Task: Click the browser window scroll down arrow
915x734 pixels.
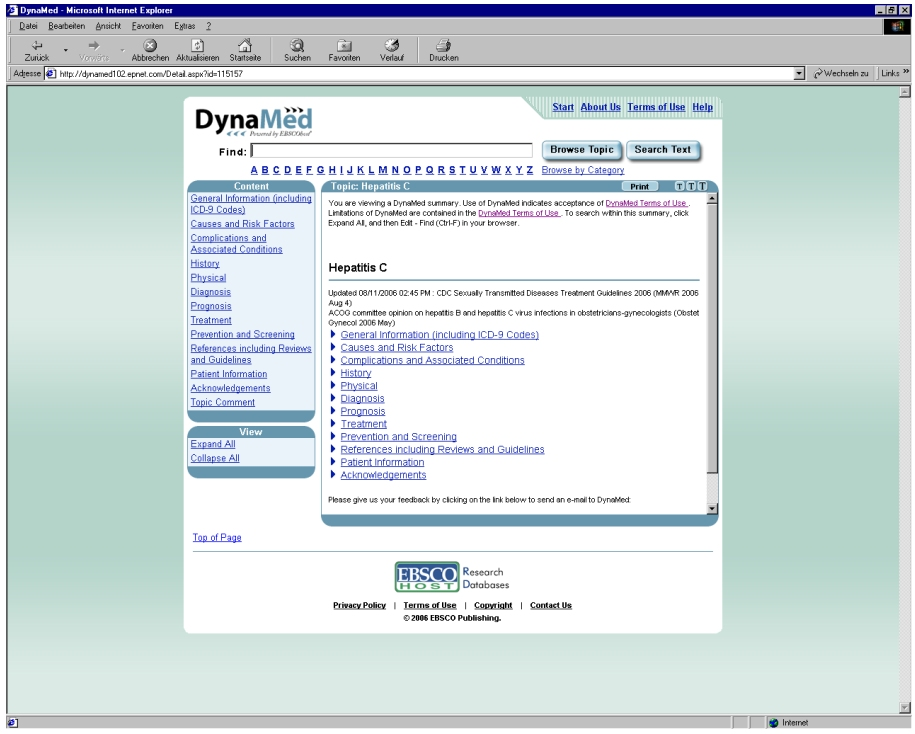Action: pos(905,708)
